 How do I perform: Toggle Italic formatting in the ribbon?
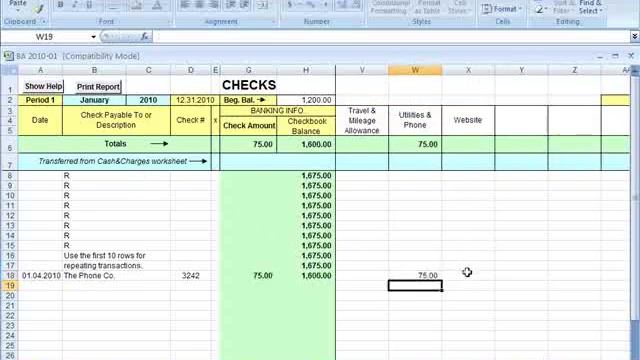(x=75, y=5)
